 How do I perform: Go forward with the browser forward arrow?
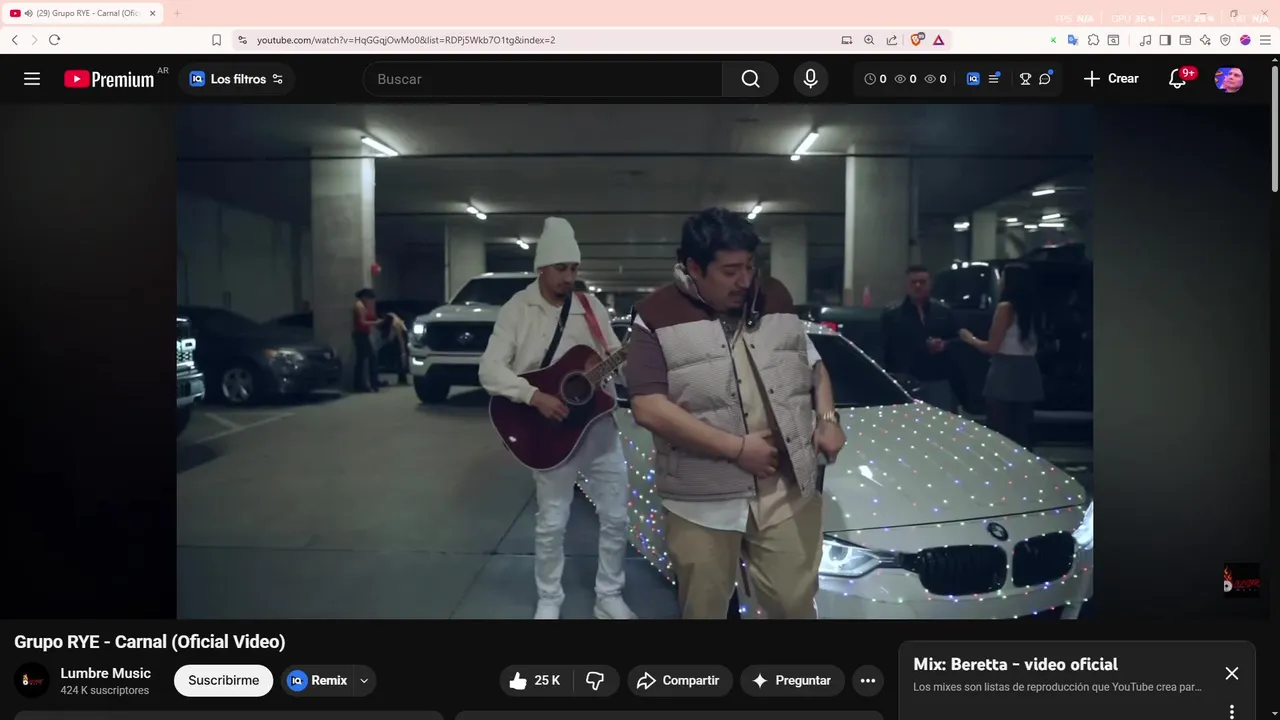(34, 40)
